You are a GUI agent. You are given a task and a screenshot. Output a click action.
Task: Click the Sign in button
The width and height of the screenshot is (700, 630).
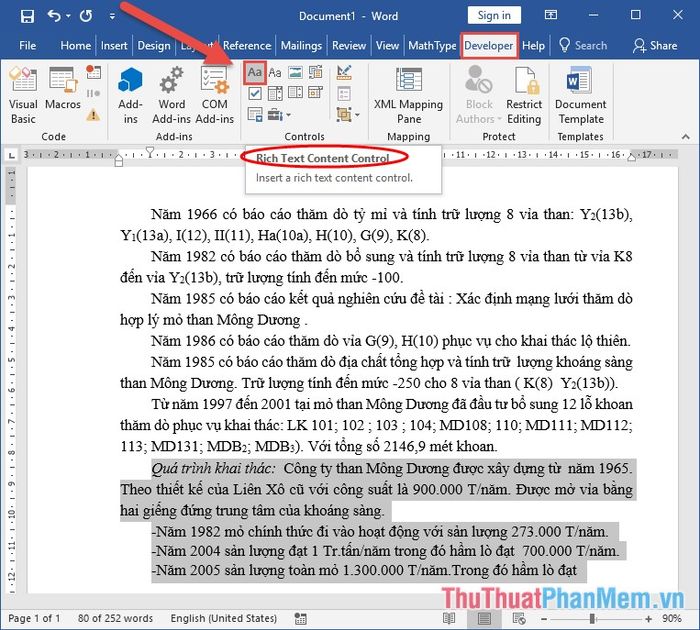(494, 16)
